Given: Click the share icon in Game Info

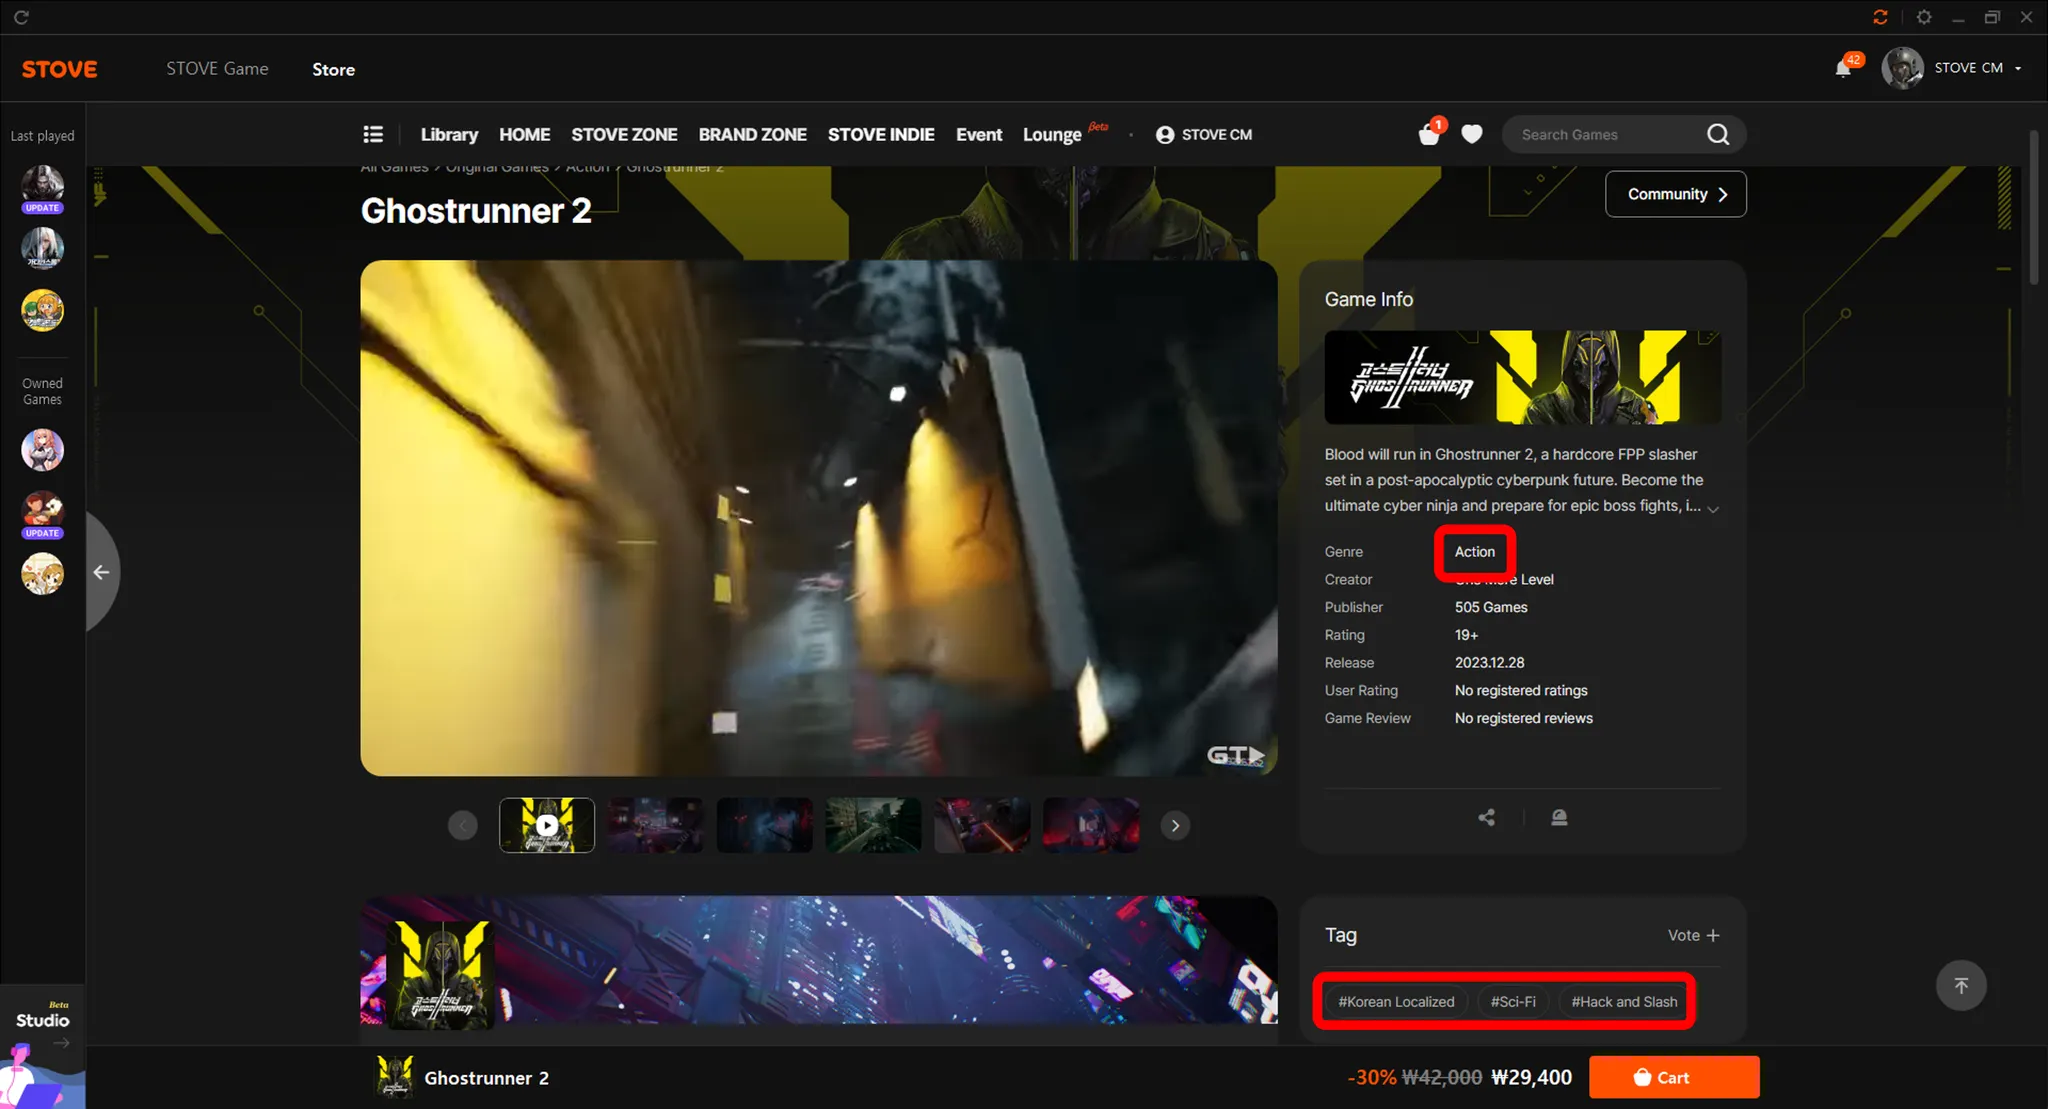Looking at the screenshot, I should [1487, 817].
